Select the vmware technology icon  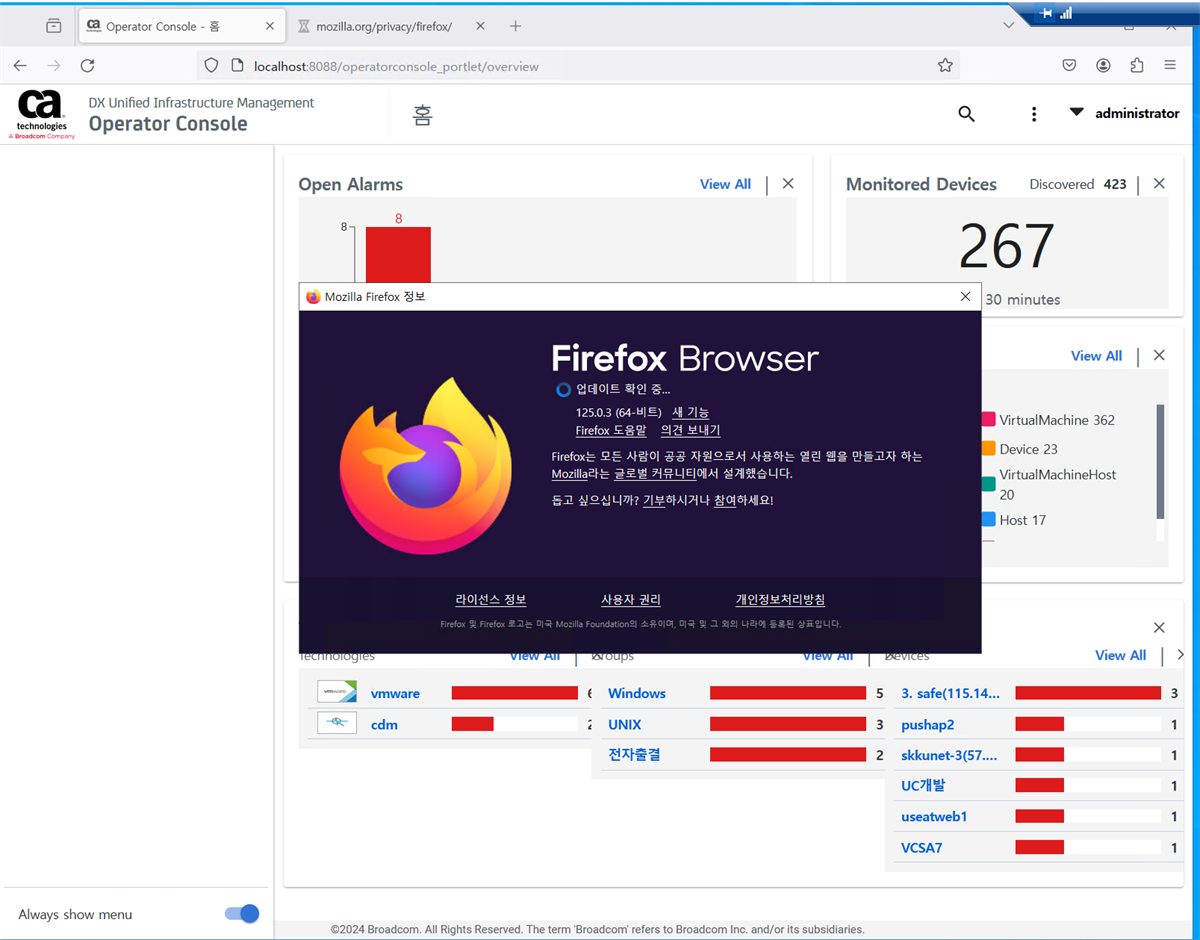[x=337, y=691]
